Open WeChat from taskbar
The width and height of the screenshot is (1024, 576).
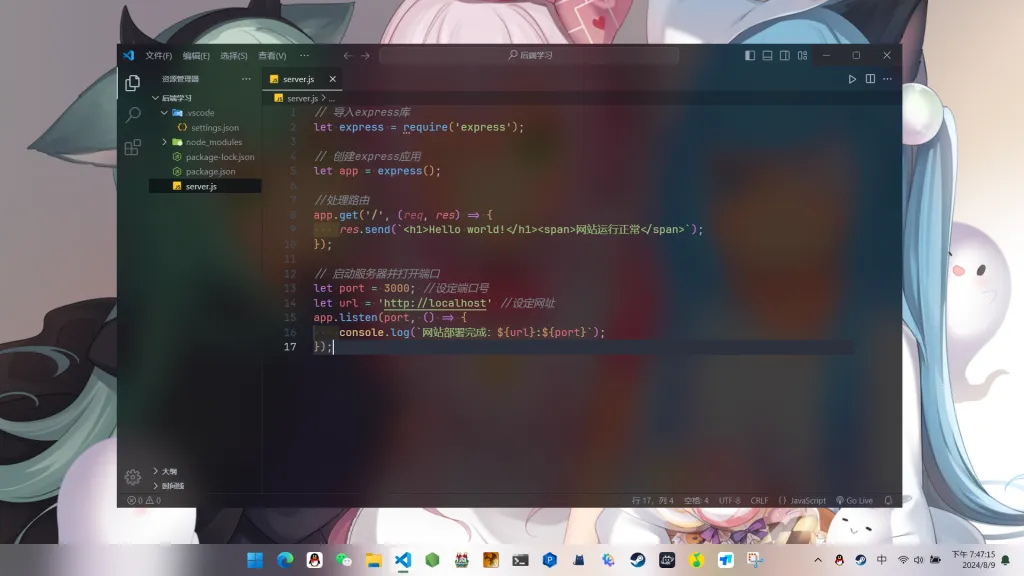pyautogui.click(x=344, y=560)
